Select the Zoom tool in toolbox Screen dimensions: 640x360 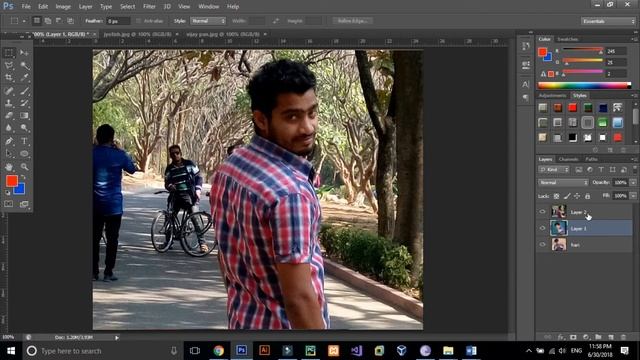click(x=24, y=167)
